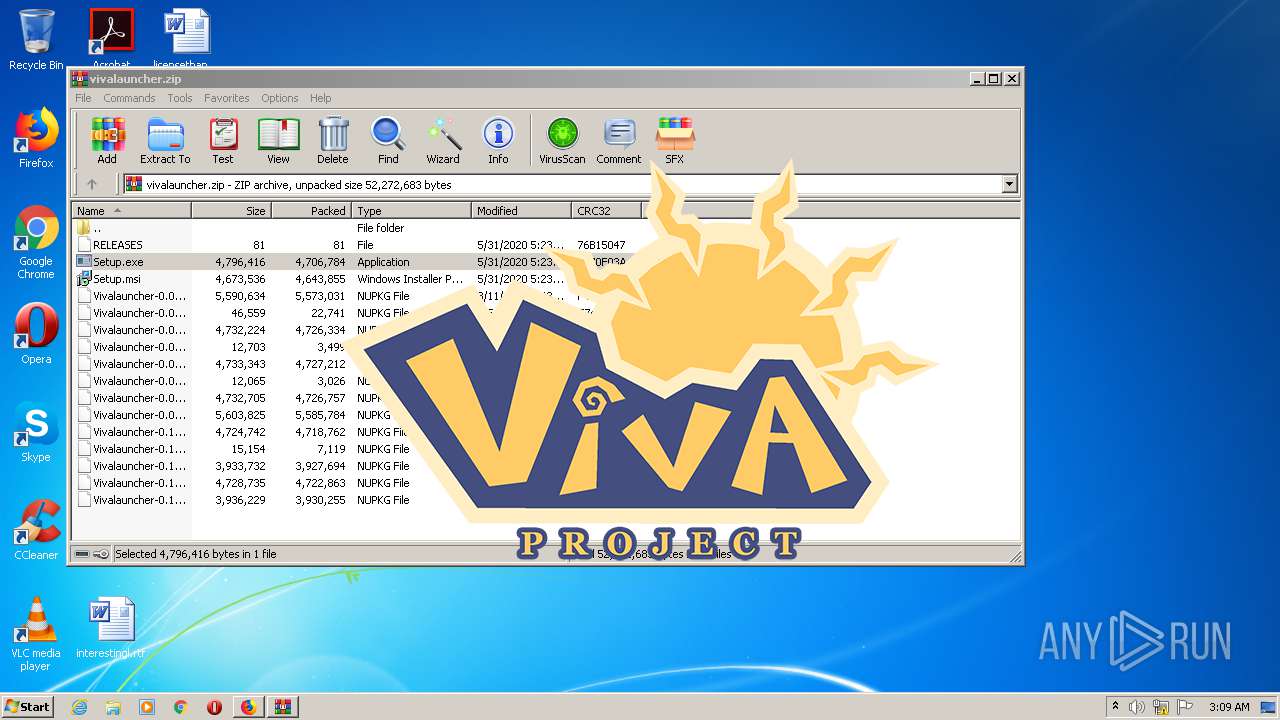The image size is (1280, 720).
Task: Sort by the Type column header
Action: [x=411, y=211]
